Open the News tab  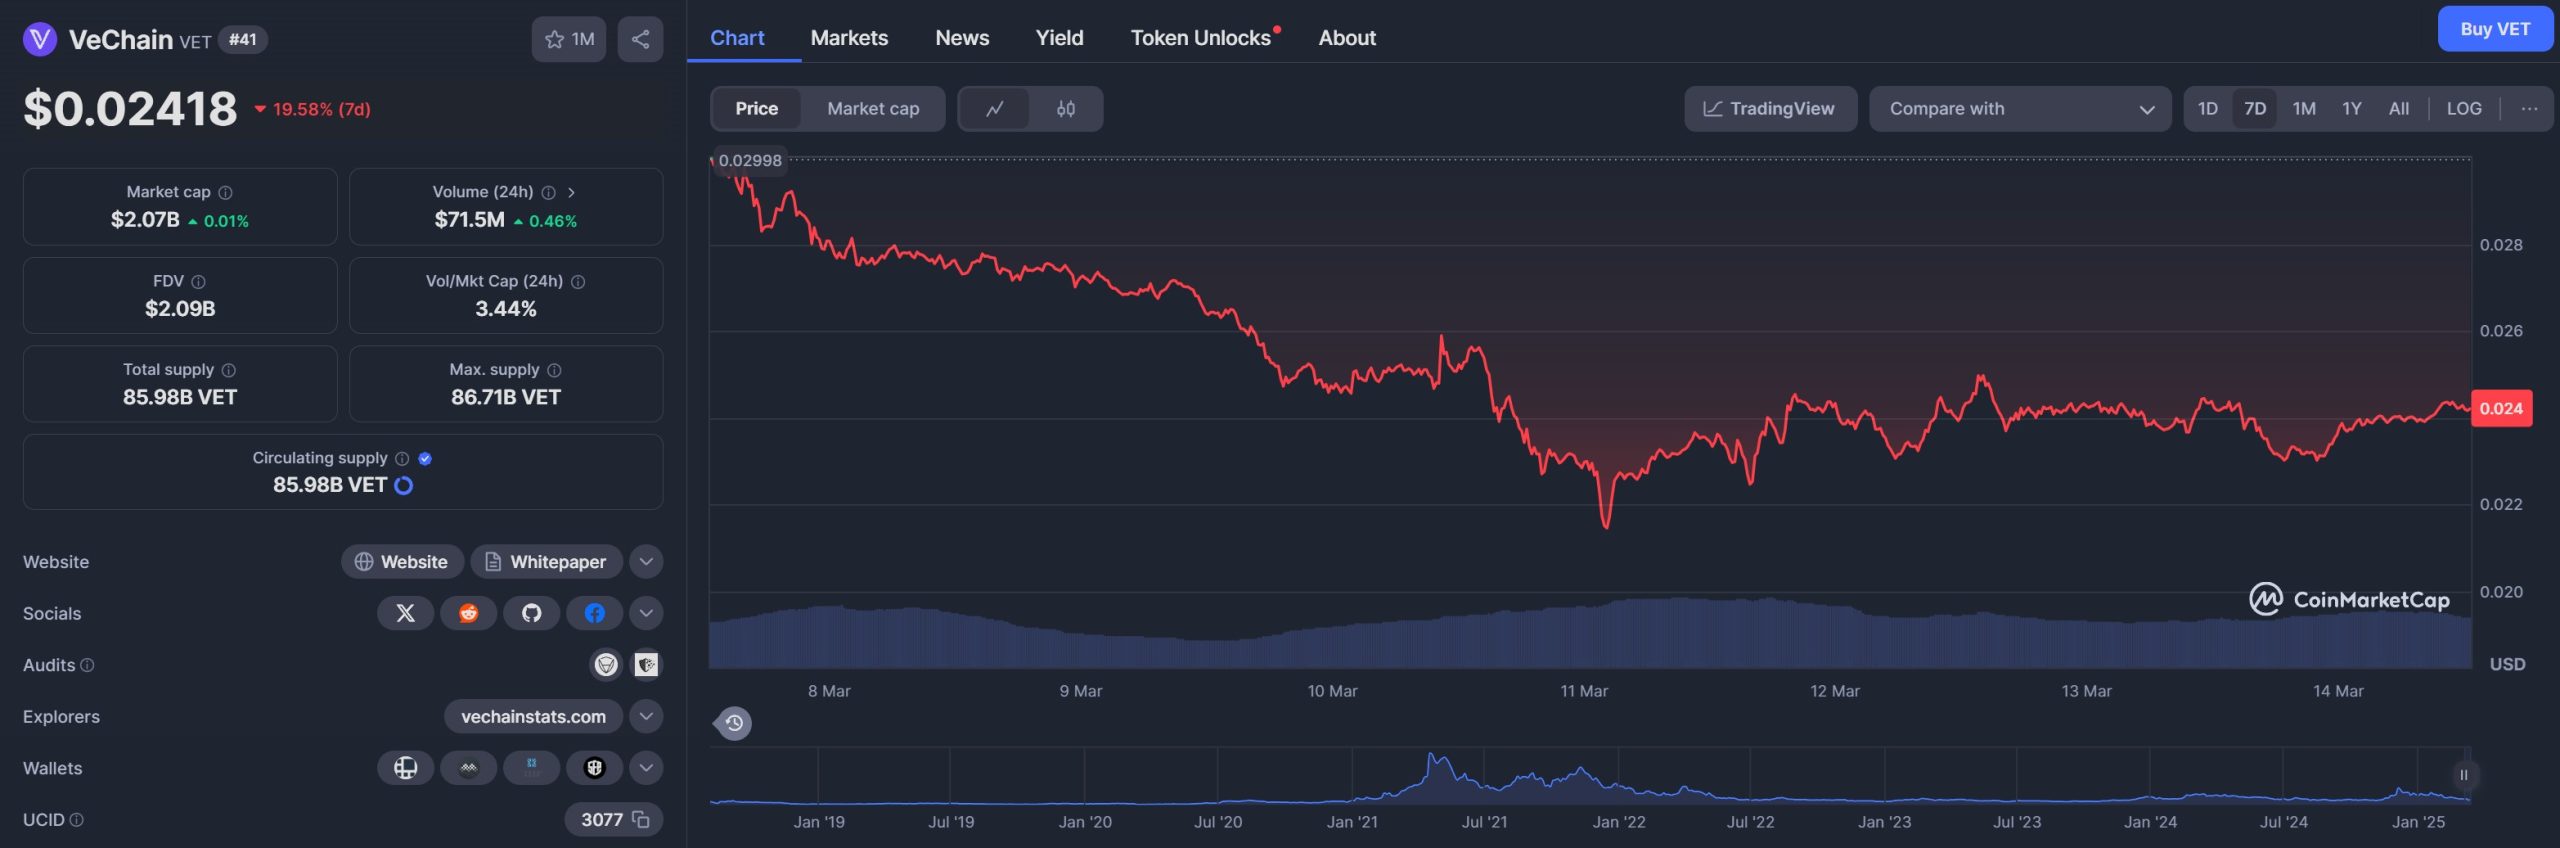tap(962, 38)
